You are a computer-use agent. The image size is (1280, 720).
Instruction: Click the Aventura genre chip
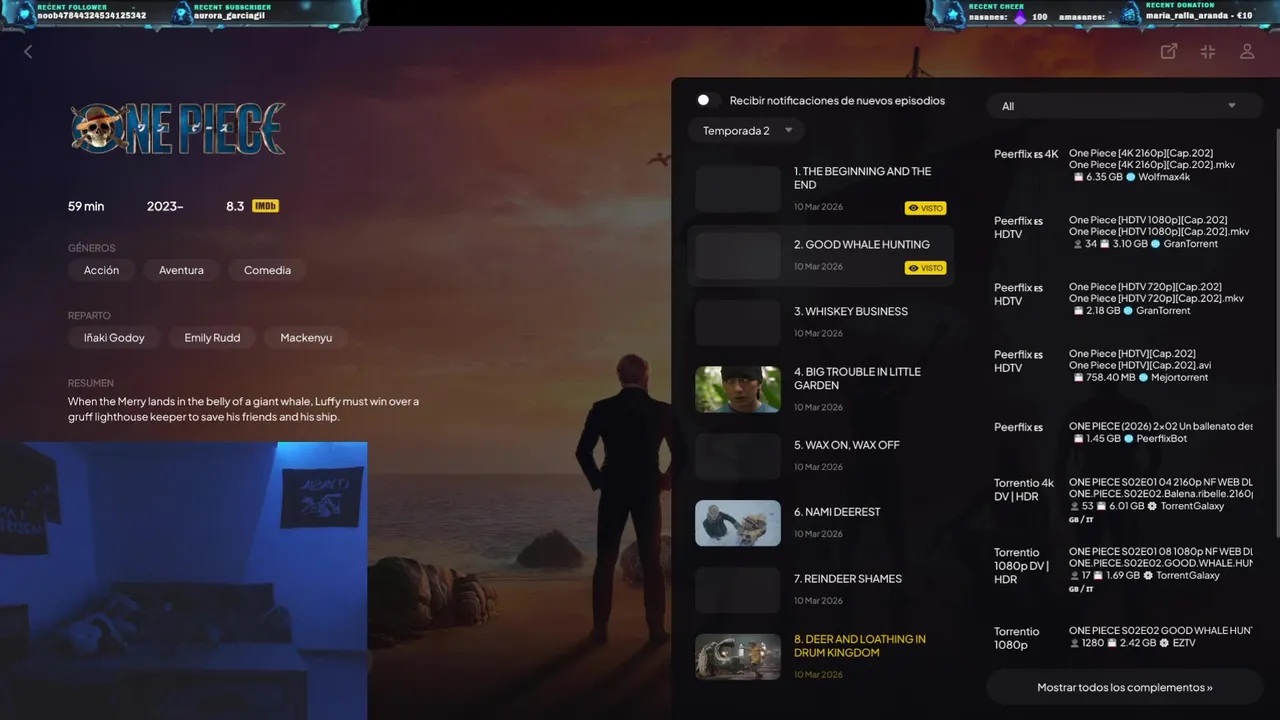181,270
